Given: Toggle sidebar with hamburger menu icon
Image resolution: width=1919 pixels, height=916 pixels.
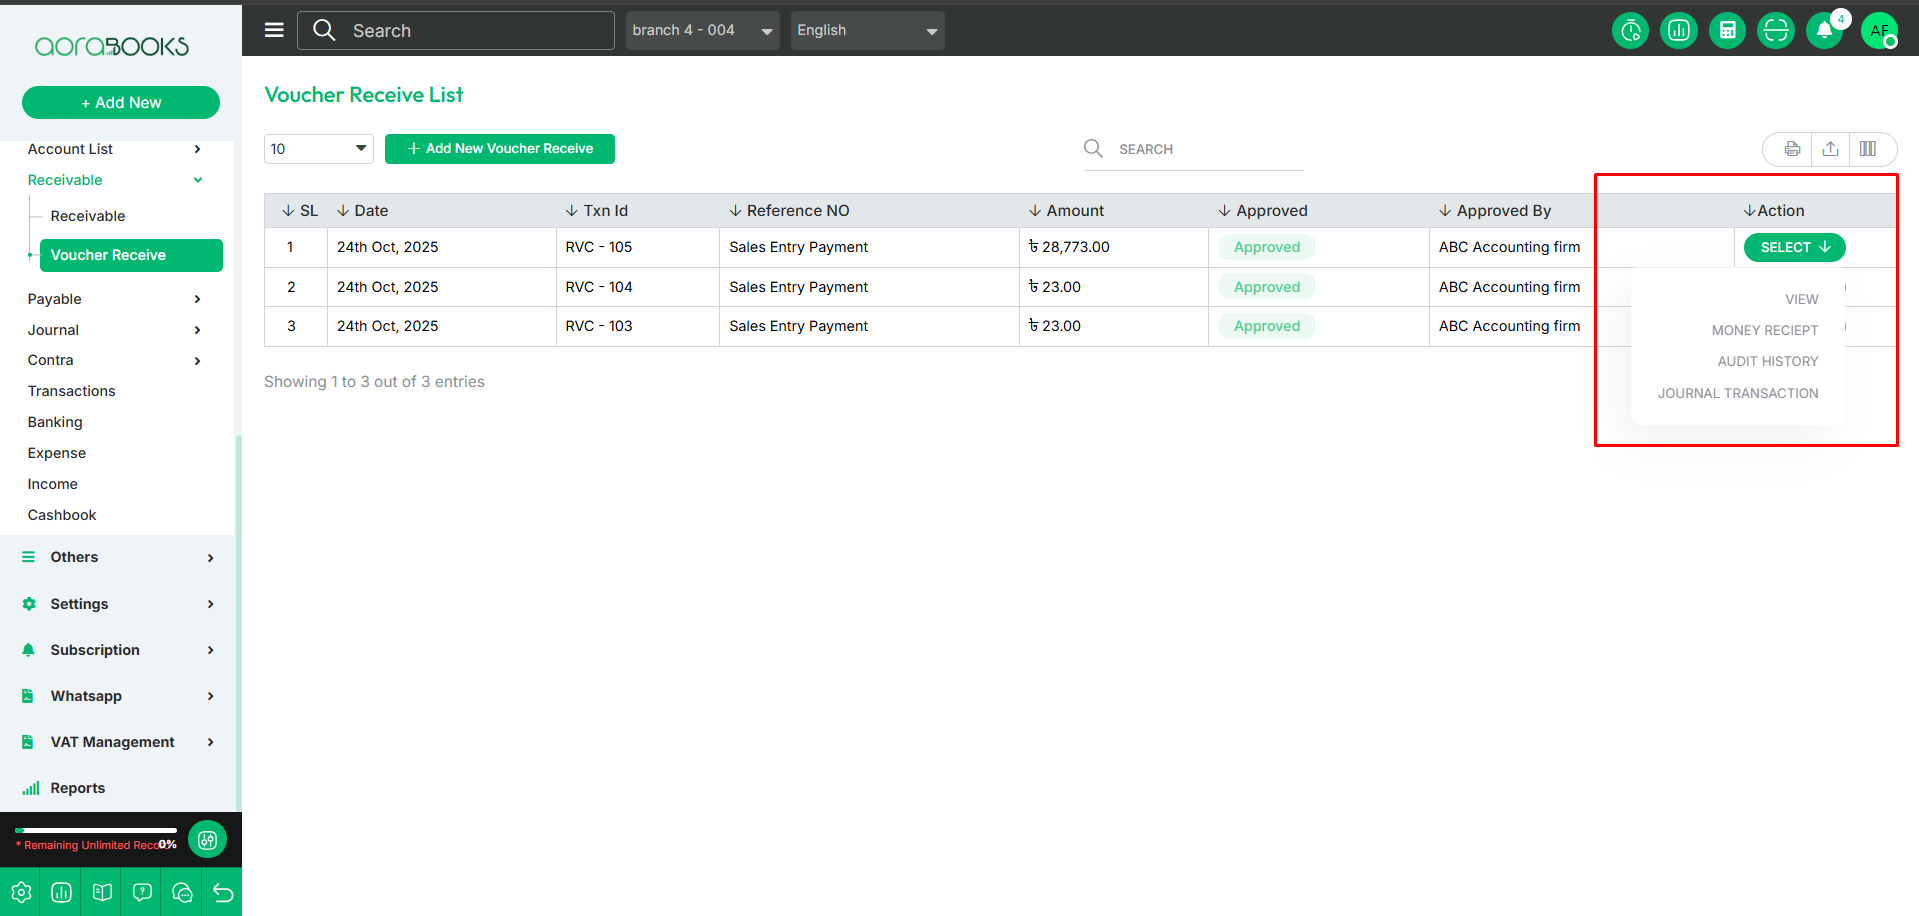Looking at the screenshot, I should coord(274,30).
